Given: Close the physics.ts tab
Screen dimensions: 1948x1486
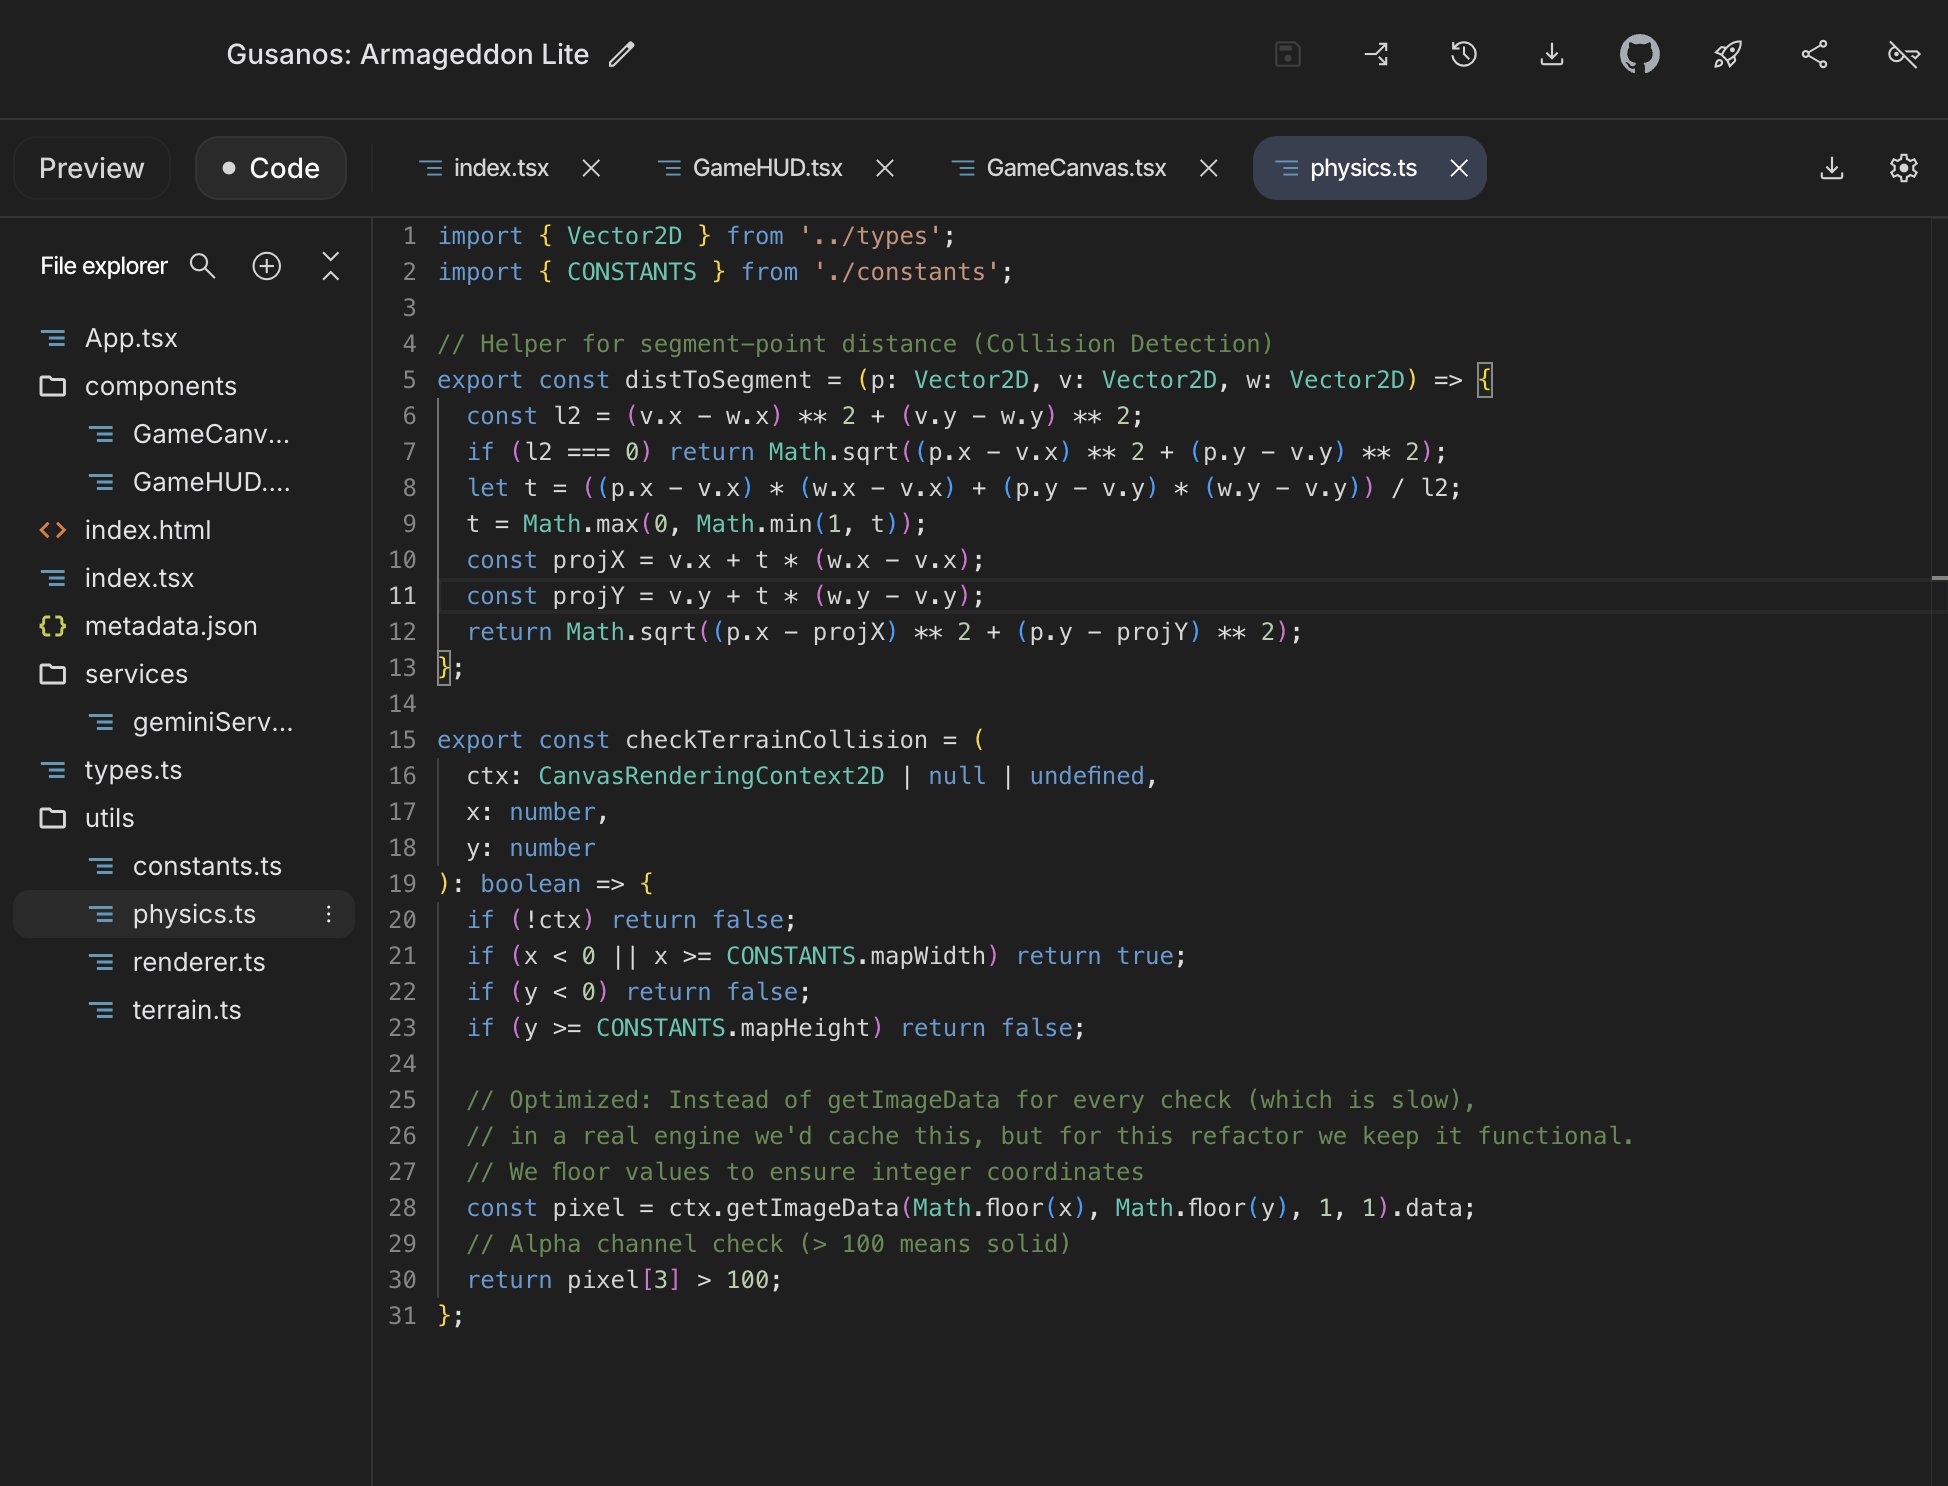Looking at the screenshot, I should [x=1459, y=168].
